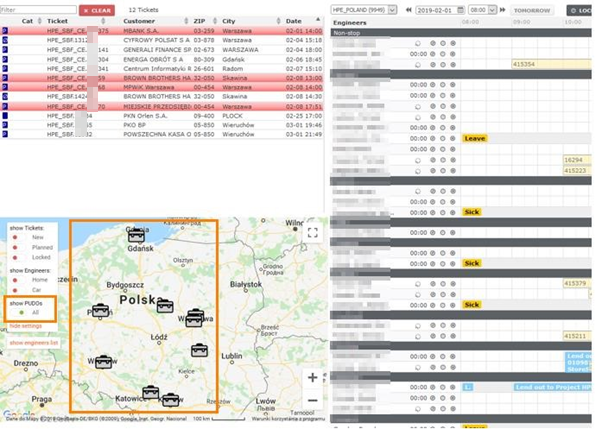Click the category icon of MIEJSKIE PRZEDSIĘB ticket
This screenshot has width=602, height=429.
click(x=5, y=106)
